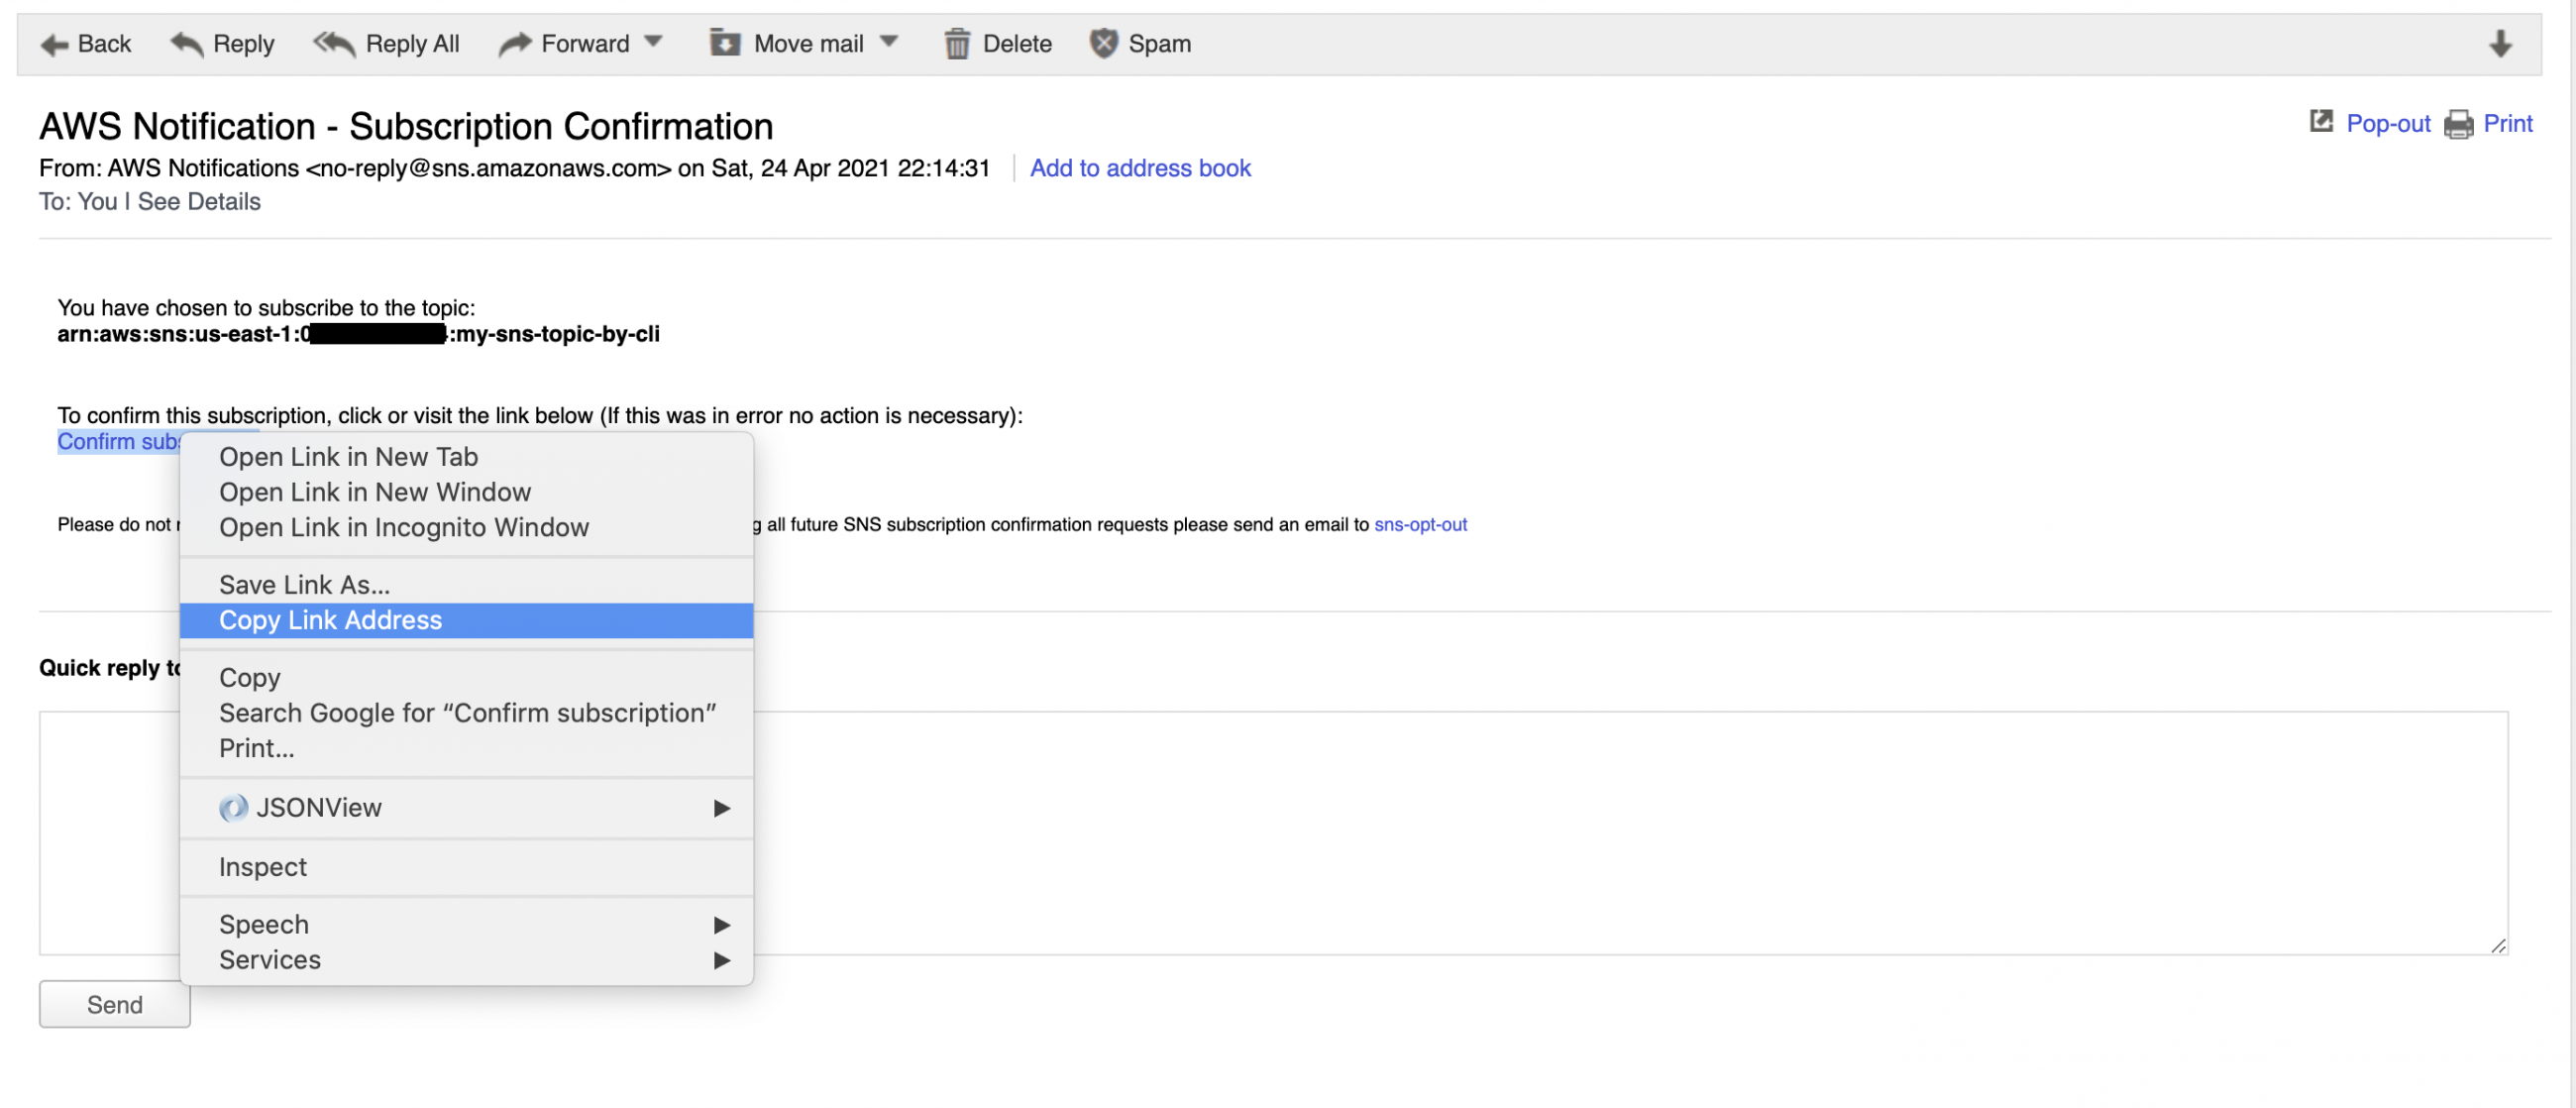Select Copy Link Address

466,620
